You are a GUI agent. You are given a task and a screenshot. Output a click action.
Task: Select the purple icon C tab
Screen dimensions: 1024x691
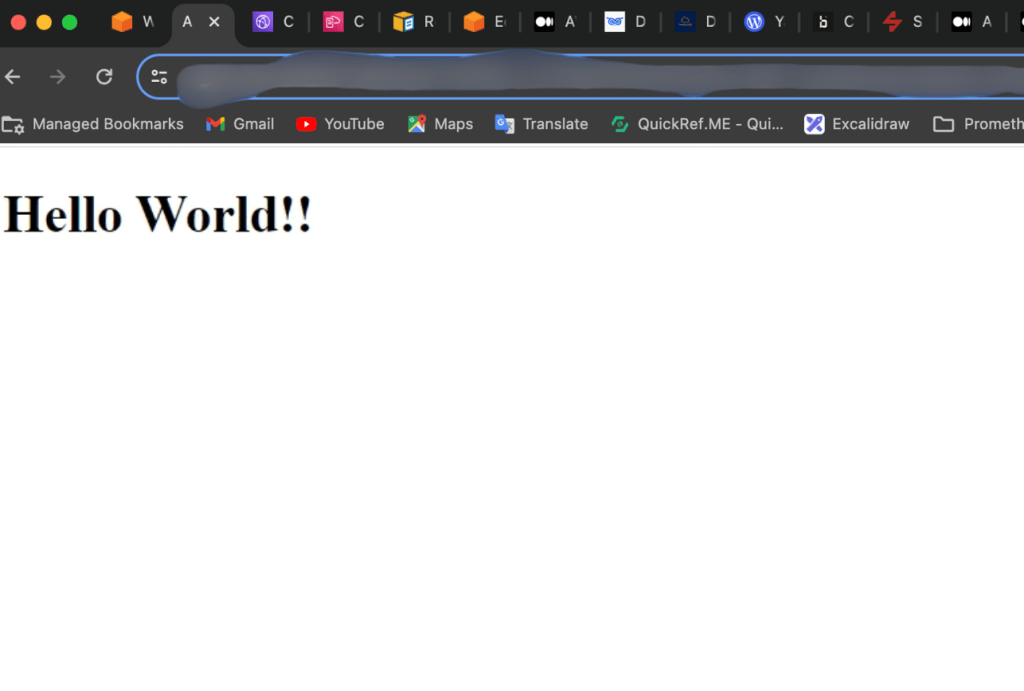coord(273,22)
